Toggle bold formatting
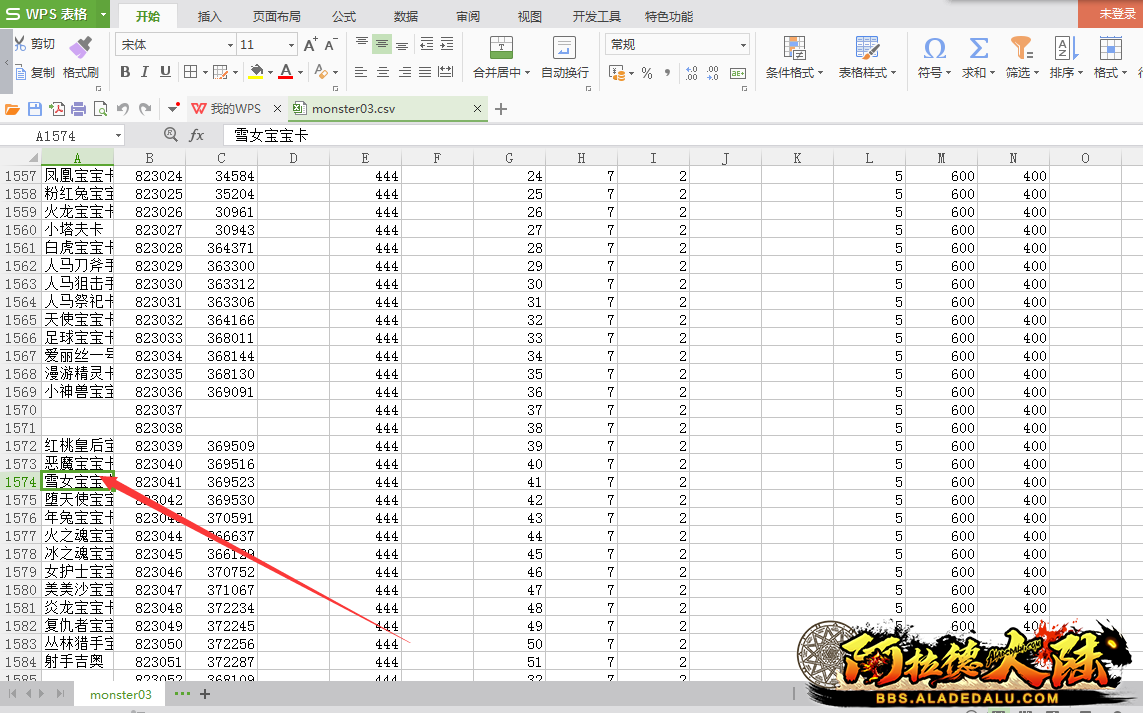The image size is (1143, 713). click(x=125, y=72)
